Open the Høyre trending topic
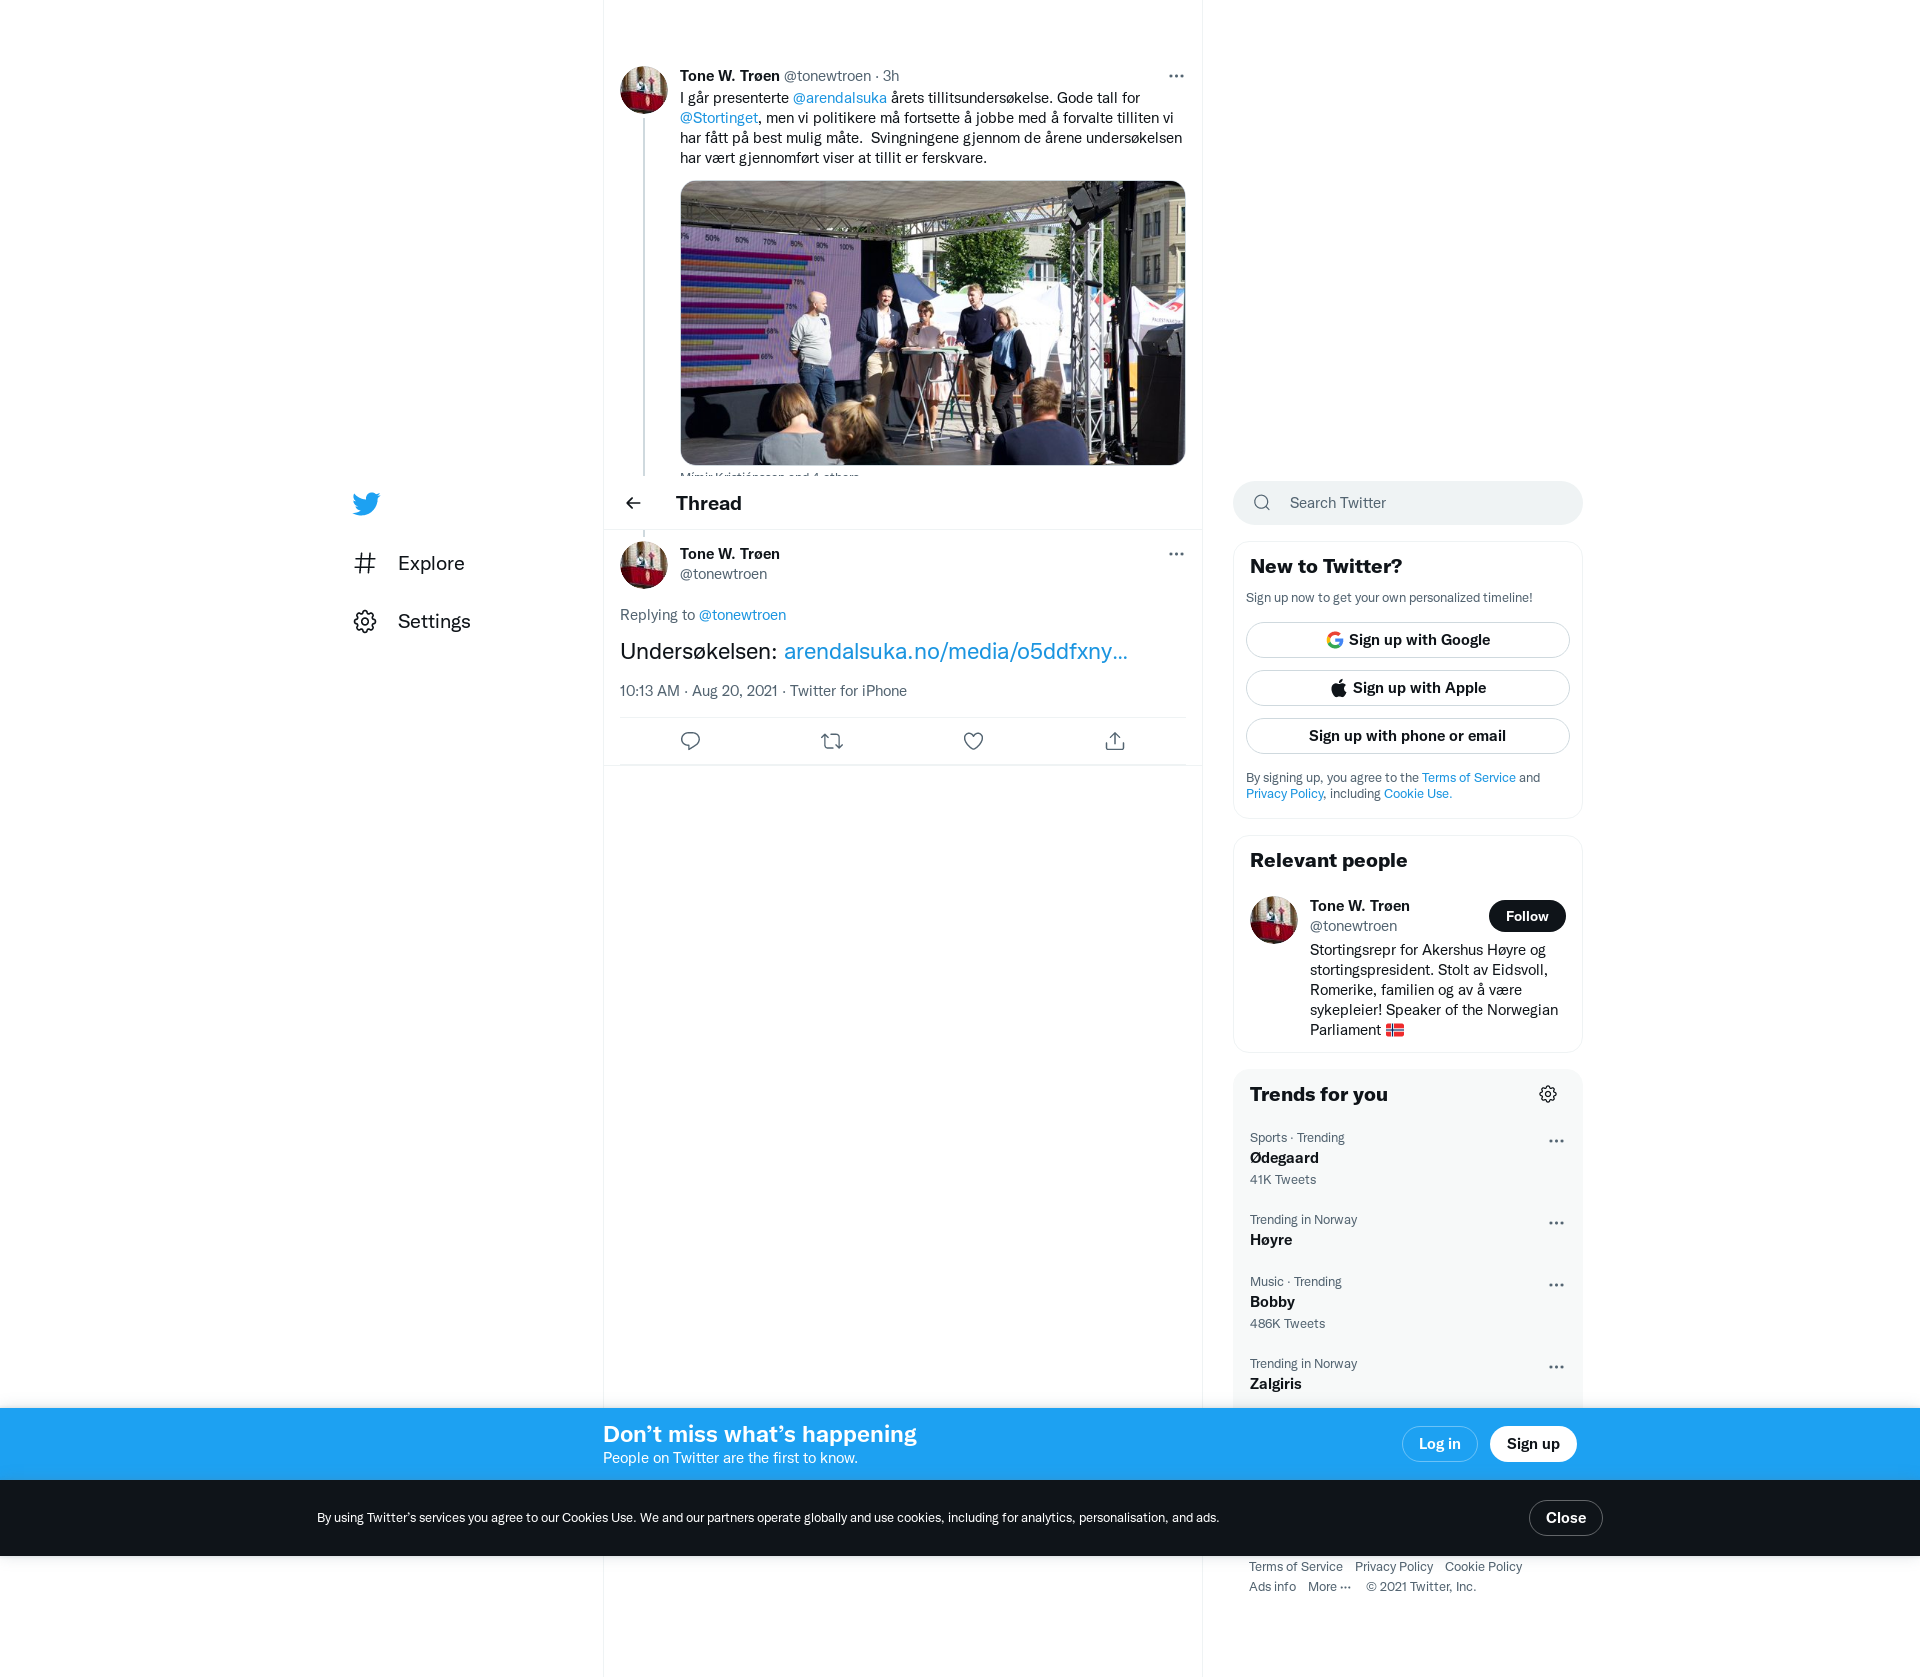Viewport: 1920px width, 1677px height. click(1271, 1240)
